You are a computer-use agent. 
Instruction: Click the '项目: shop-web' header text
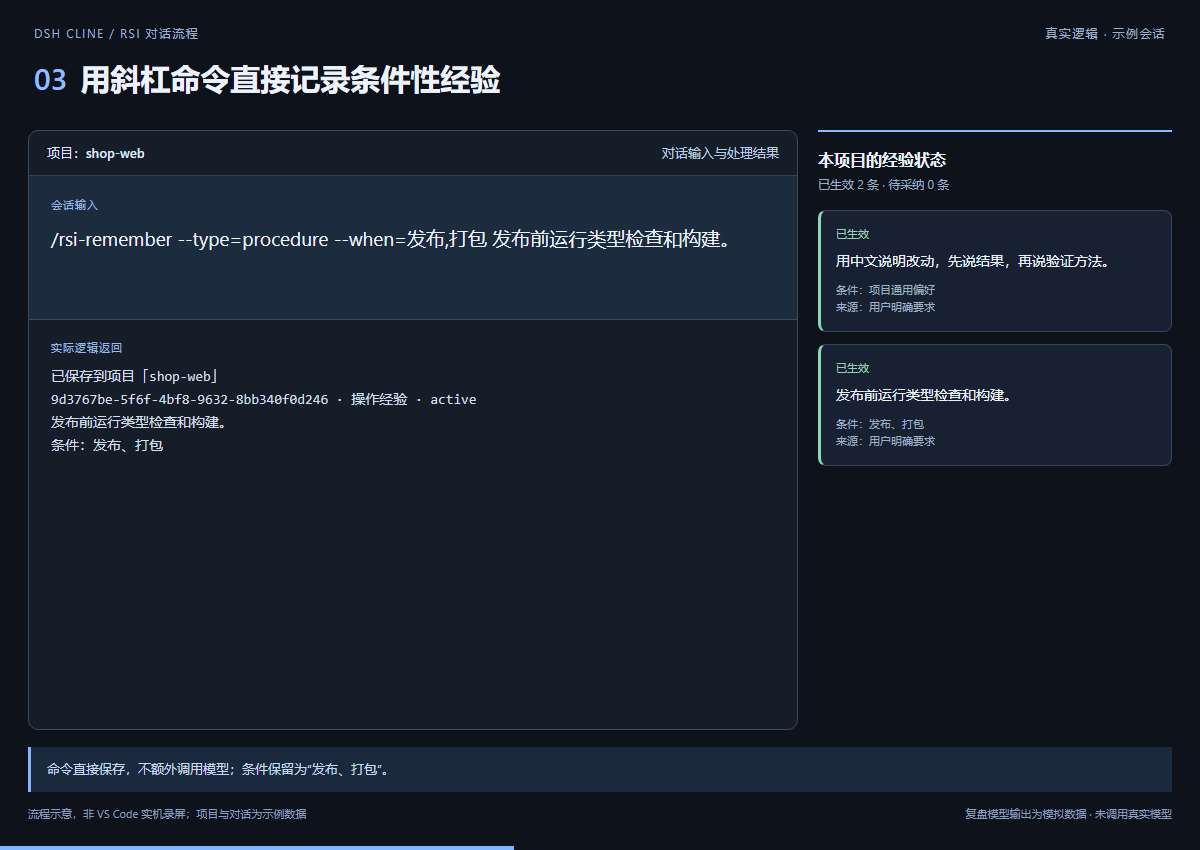[x=96, y=153]
